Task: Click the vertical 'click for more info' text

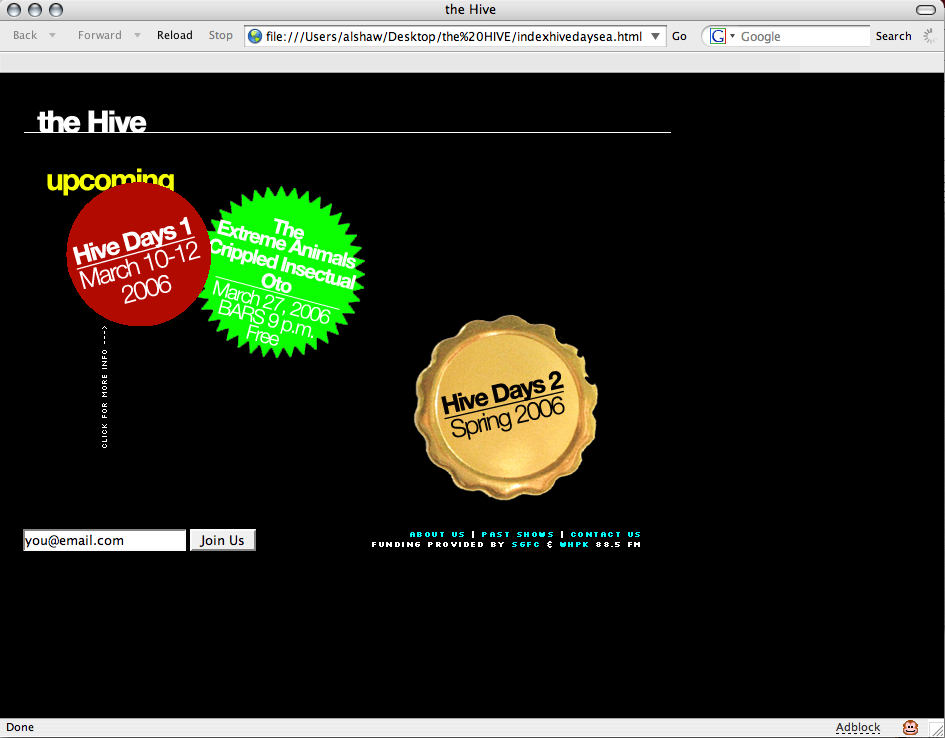Action: 105,387
